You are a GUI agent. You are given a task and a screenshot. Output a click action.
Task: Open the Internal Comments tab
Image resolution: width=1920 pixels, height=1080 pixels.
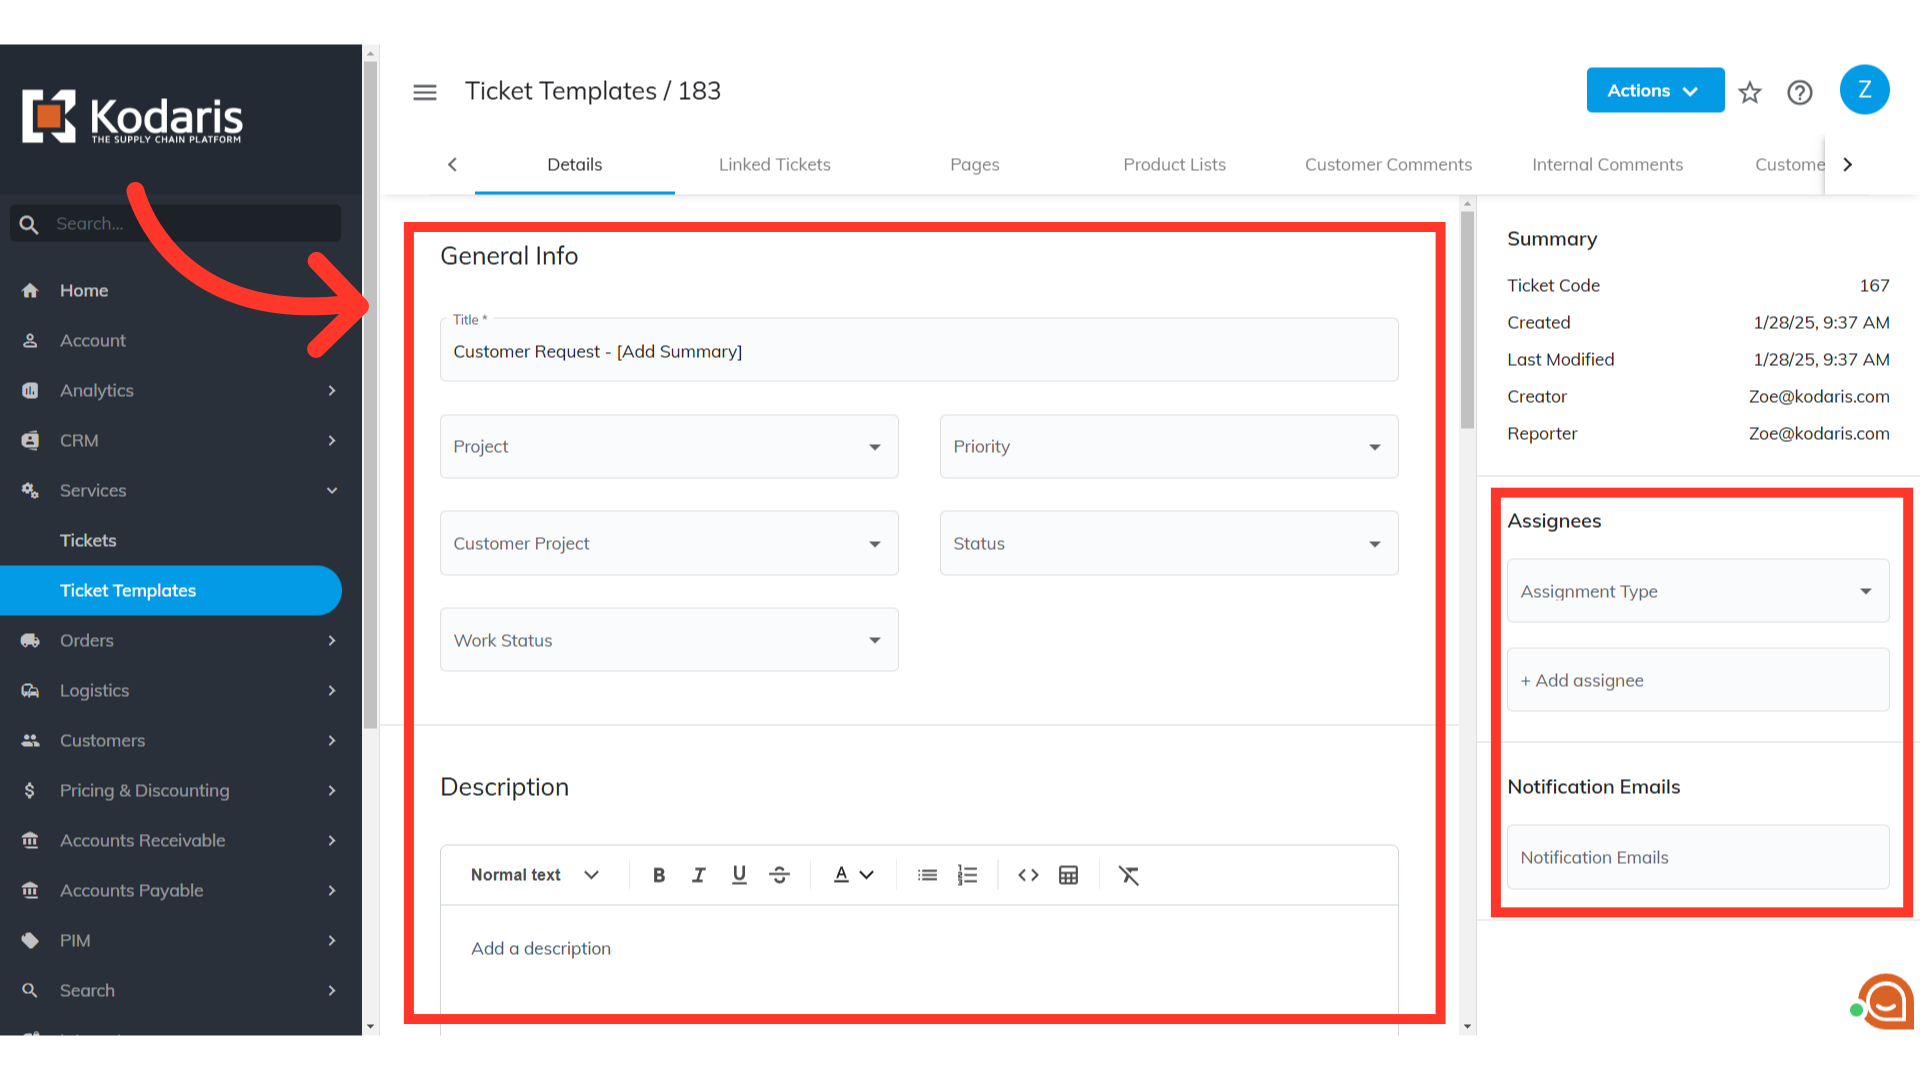click(1607, 164)
